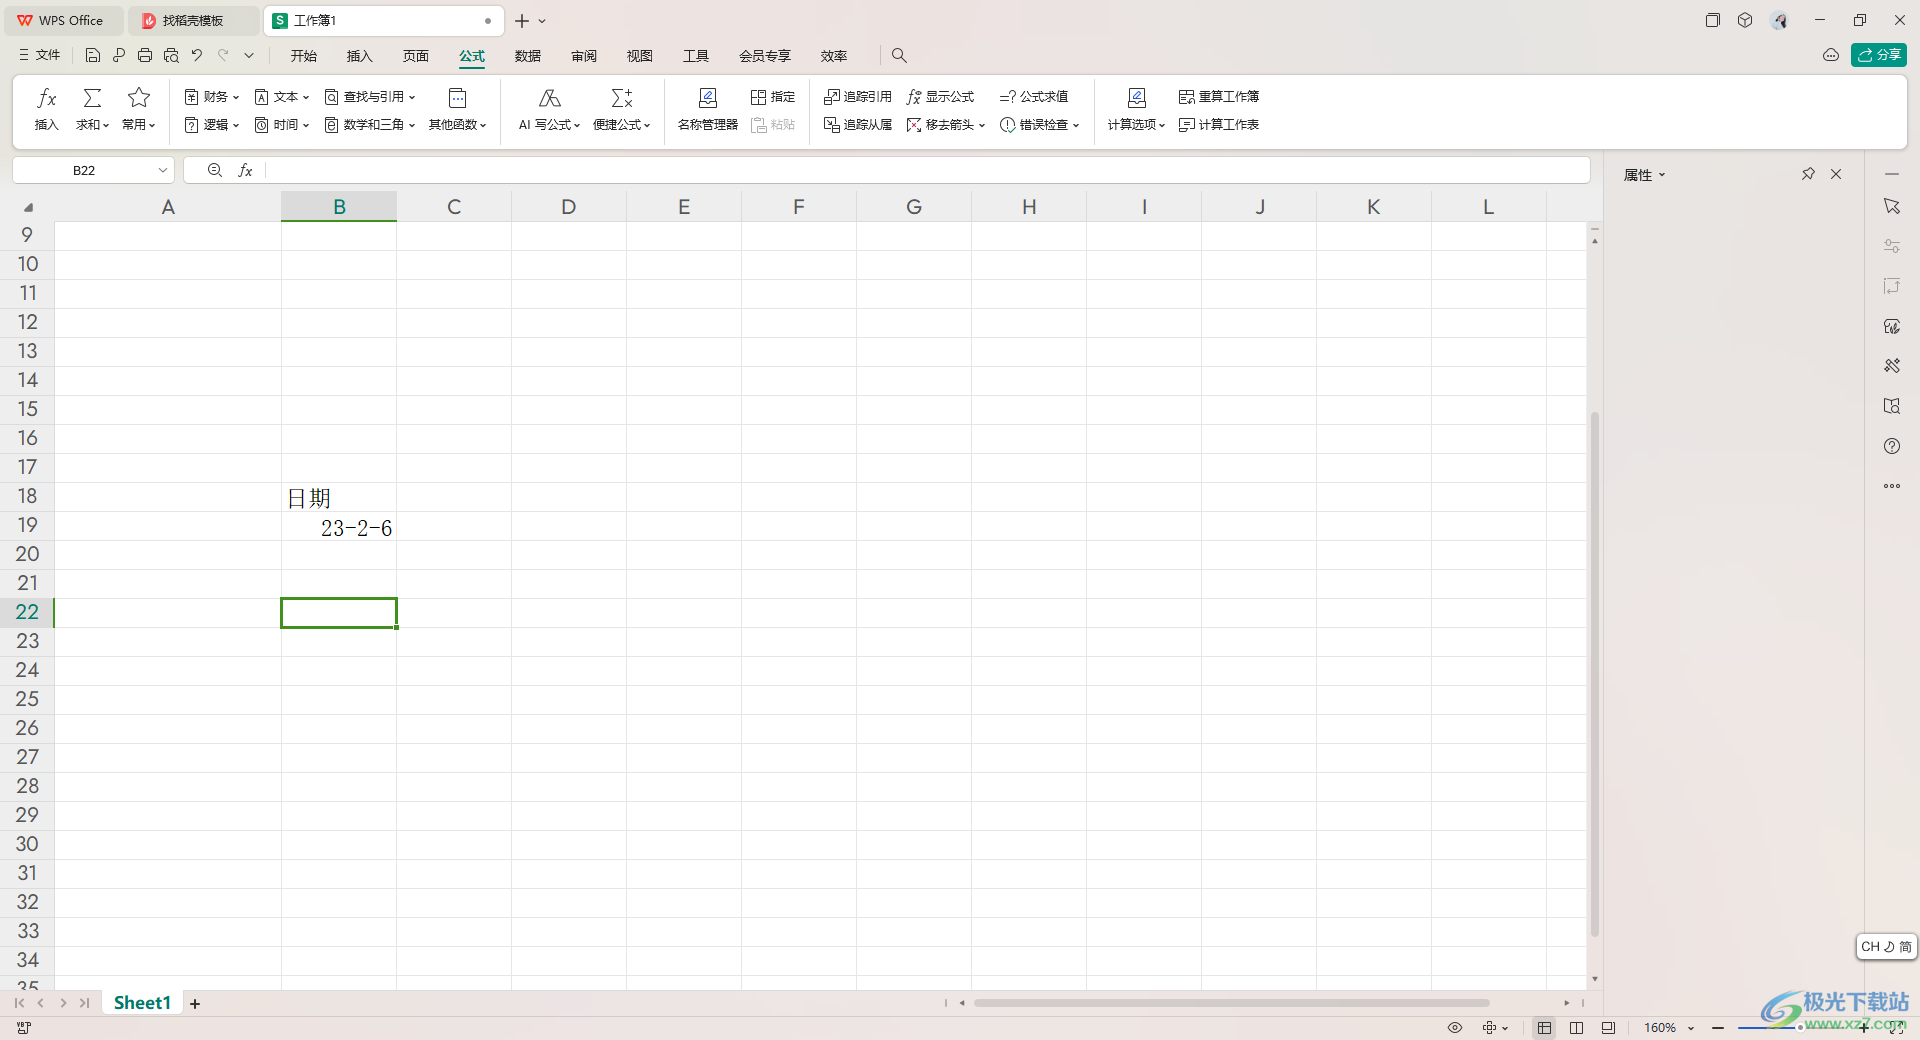Viewport: 1920px width, 1040px height.
Task: Click the formula bar input field
Action: point(926,171)
